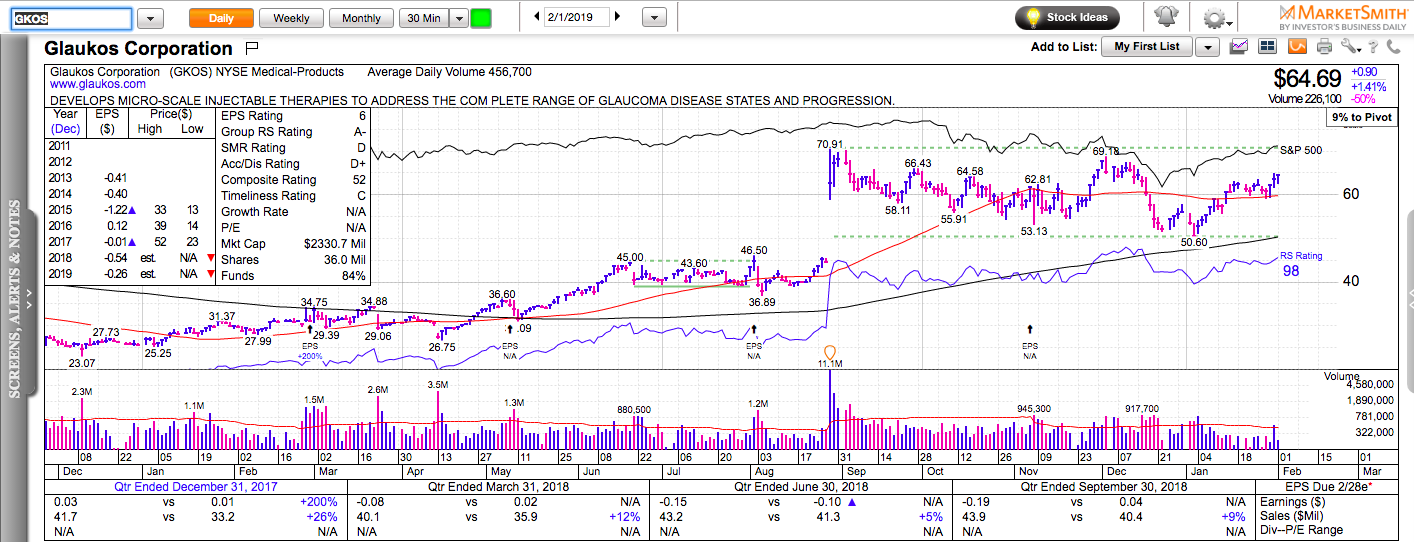Open the wrench tools menu
Screen dimensions: 1414x542
coord(1351,46)
